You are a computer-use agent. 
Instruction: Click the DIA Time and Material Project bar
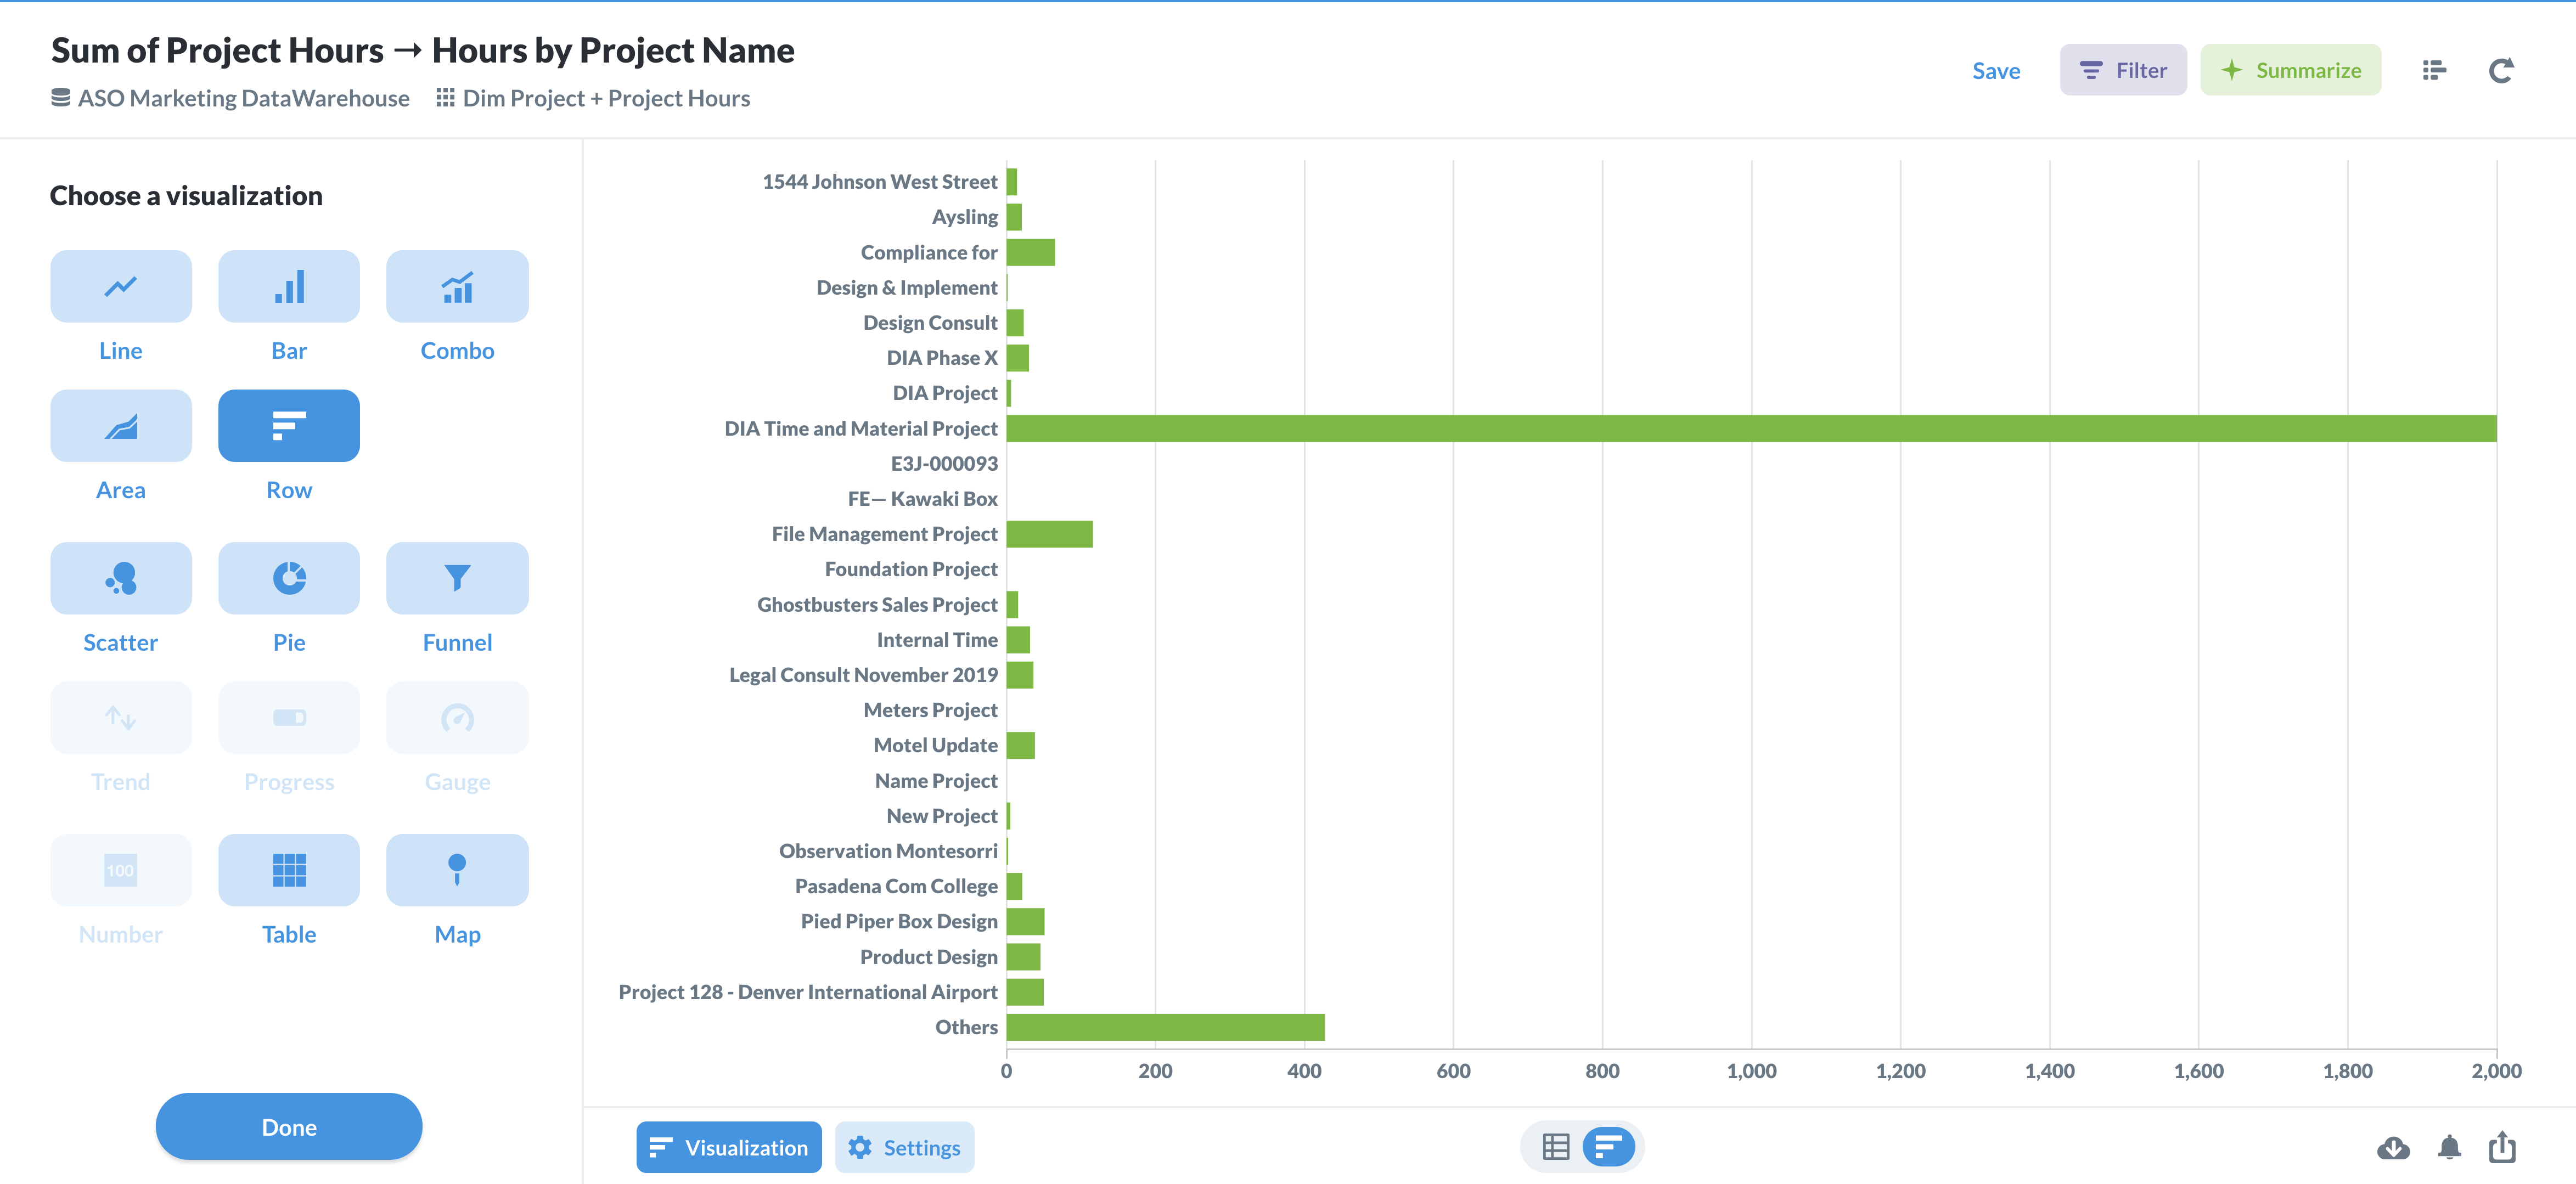click(1750, 428)
